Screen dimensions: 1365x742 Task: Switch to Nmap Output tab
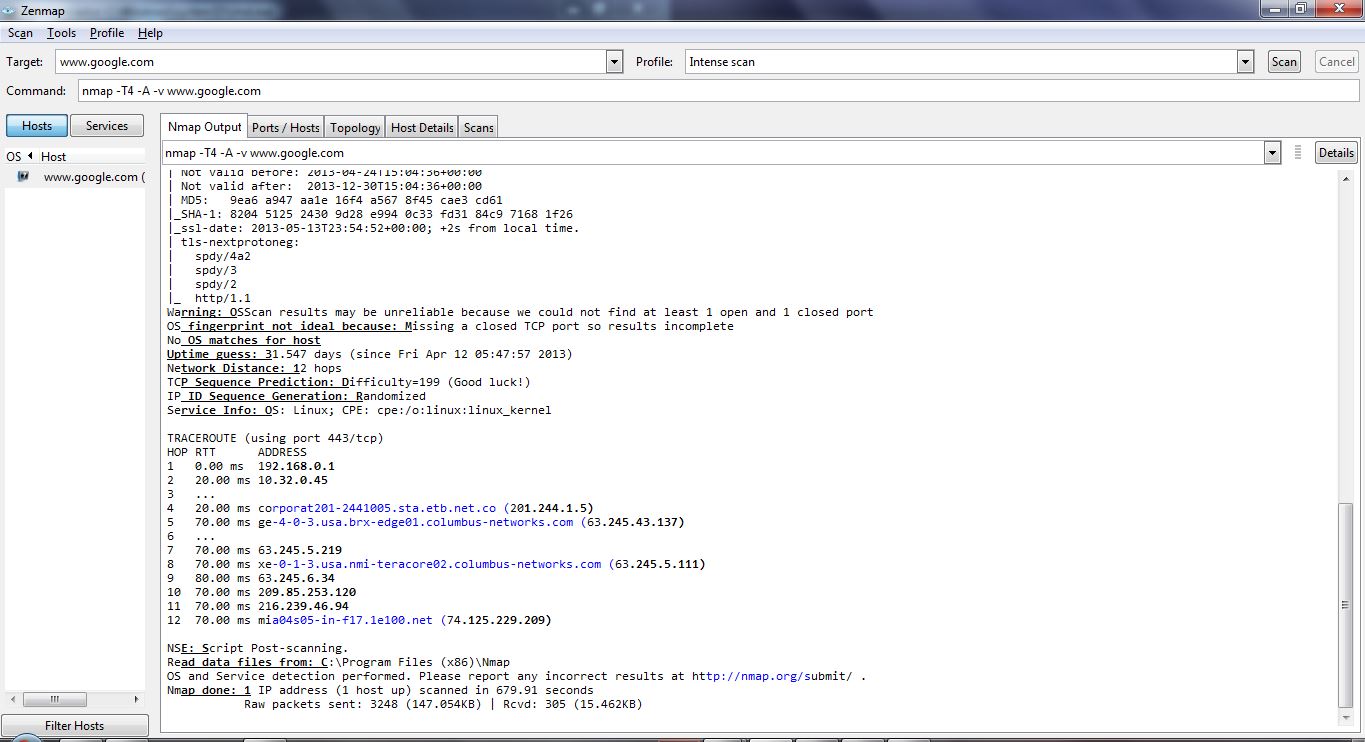[204, 127]
